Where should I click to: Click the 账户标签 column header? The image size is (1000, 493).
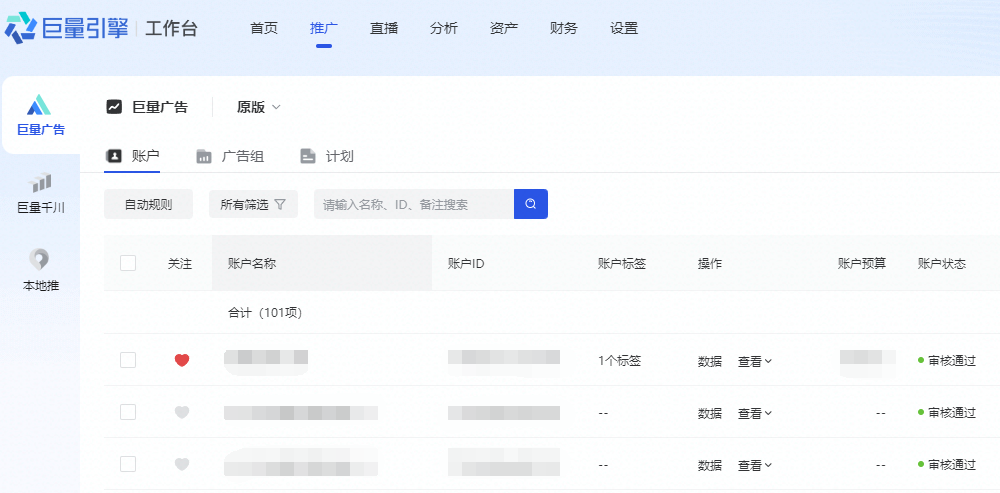pyautogui.click(x=622, y=263)
